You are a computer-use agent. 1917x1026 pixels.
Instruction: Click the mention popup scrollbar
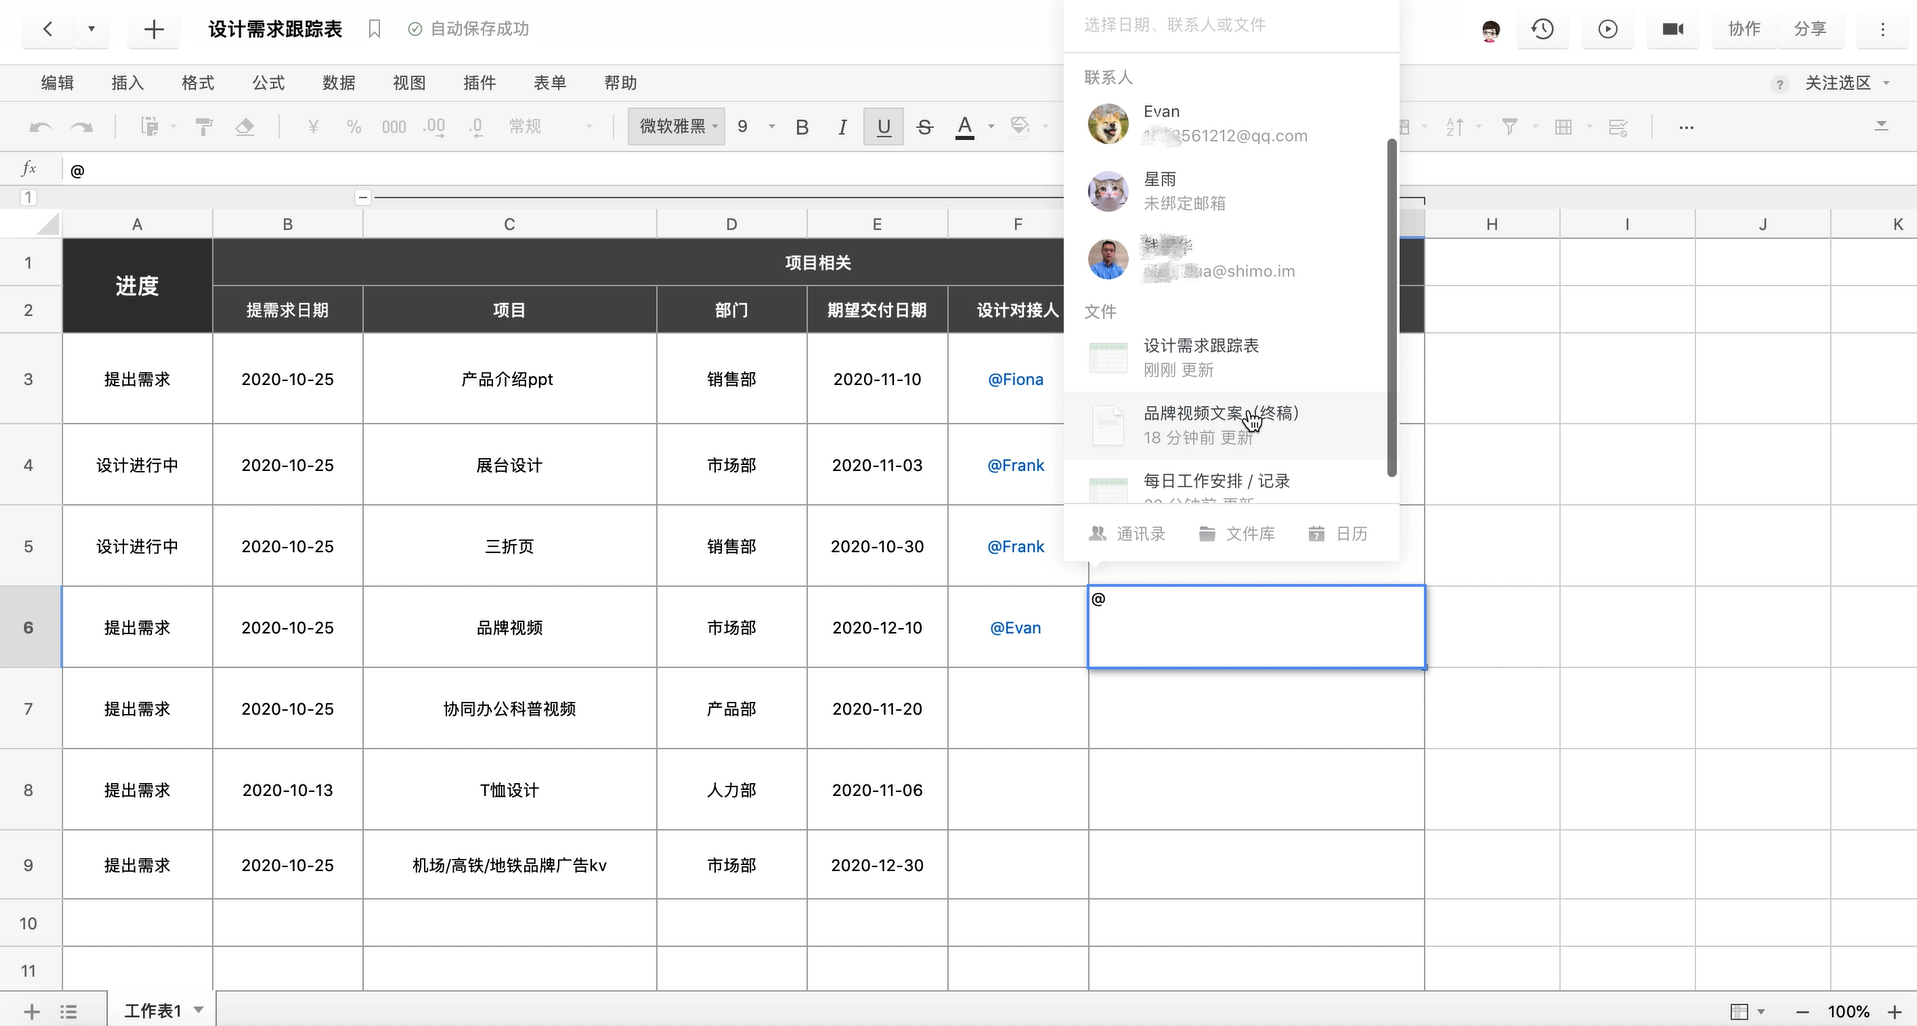(1391, 307)
